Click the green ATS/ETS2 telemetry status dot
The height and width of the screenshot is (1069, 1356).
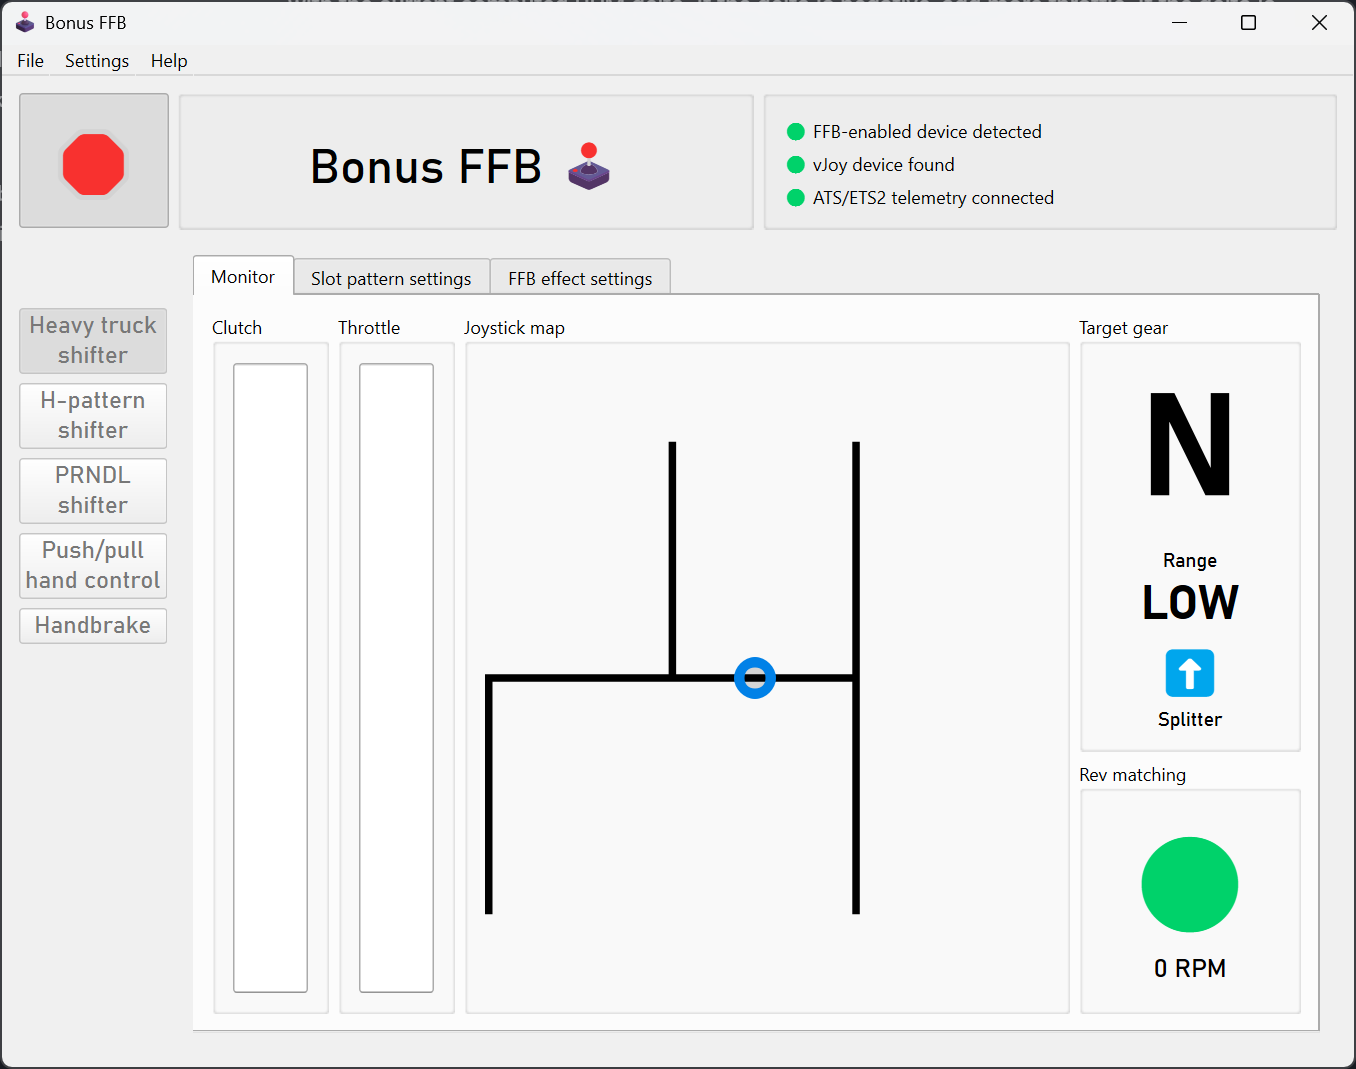coord(796,198)
